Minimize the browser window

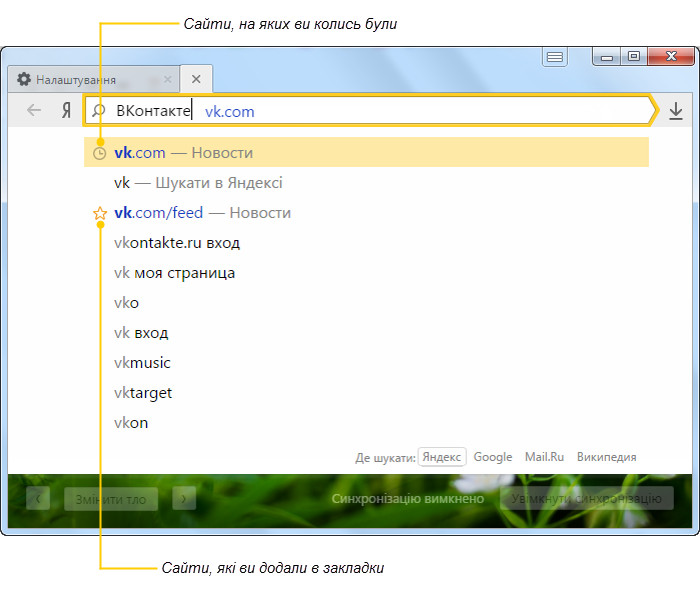(x=606, y=57)
